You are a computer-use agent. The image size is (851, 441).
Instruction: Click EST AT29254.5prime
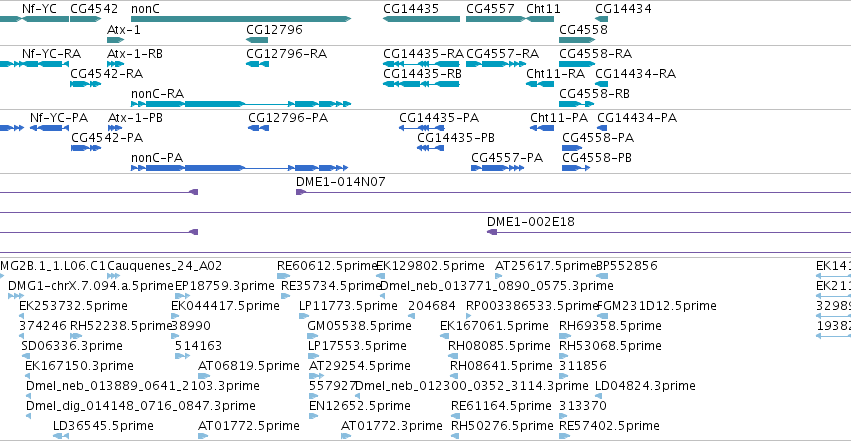click(316, 375)
